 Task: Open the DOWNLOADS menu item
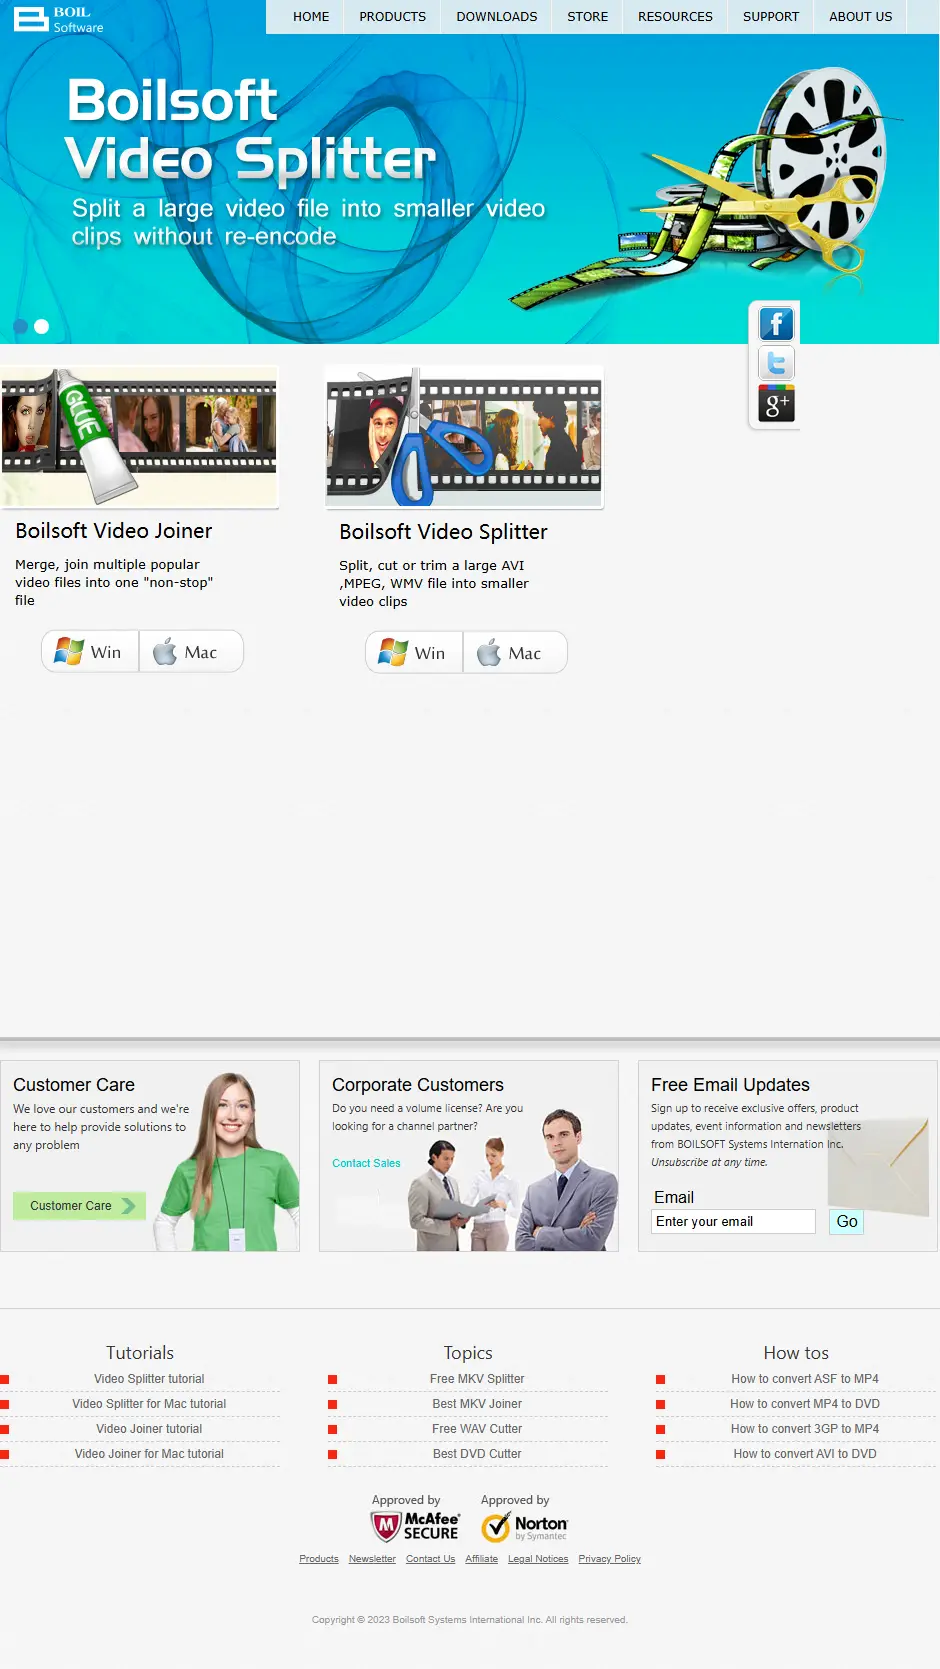[497, 17]
